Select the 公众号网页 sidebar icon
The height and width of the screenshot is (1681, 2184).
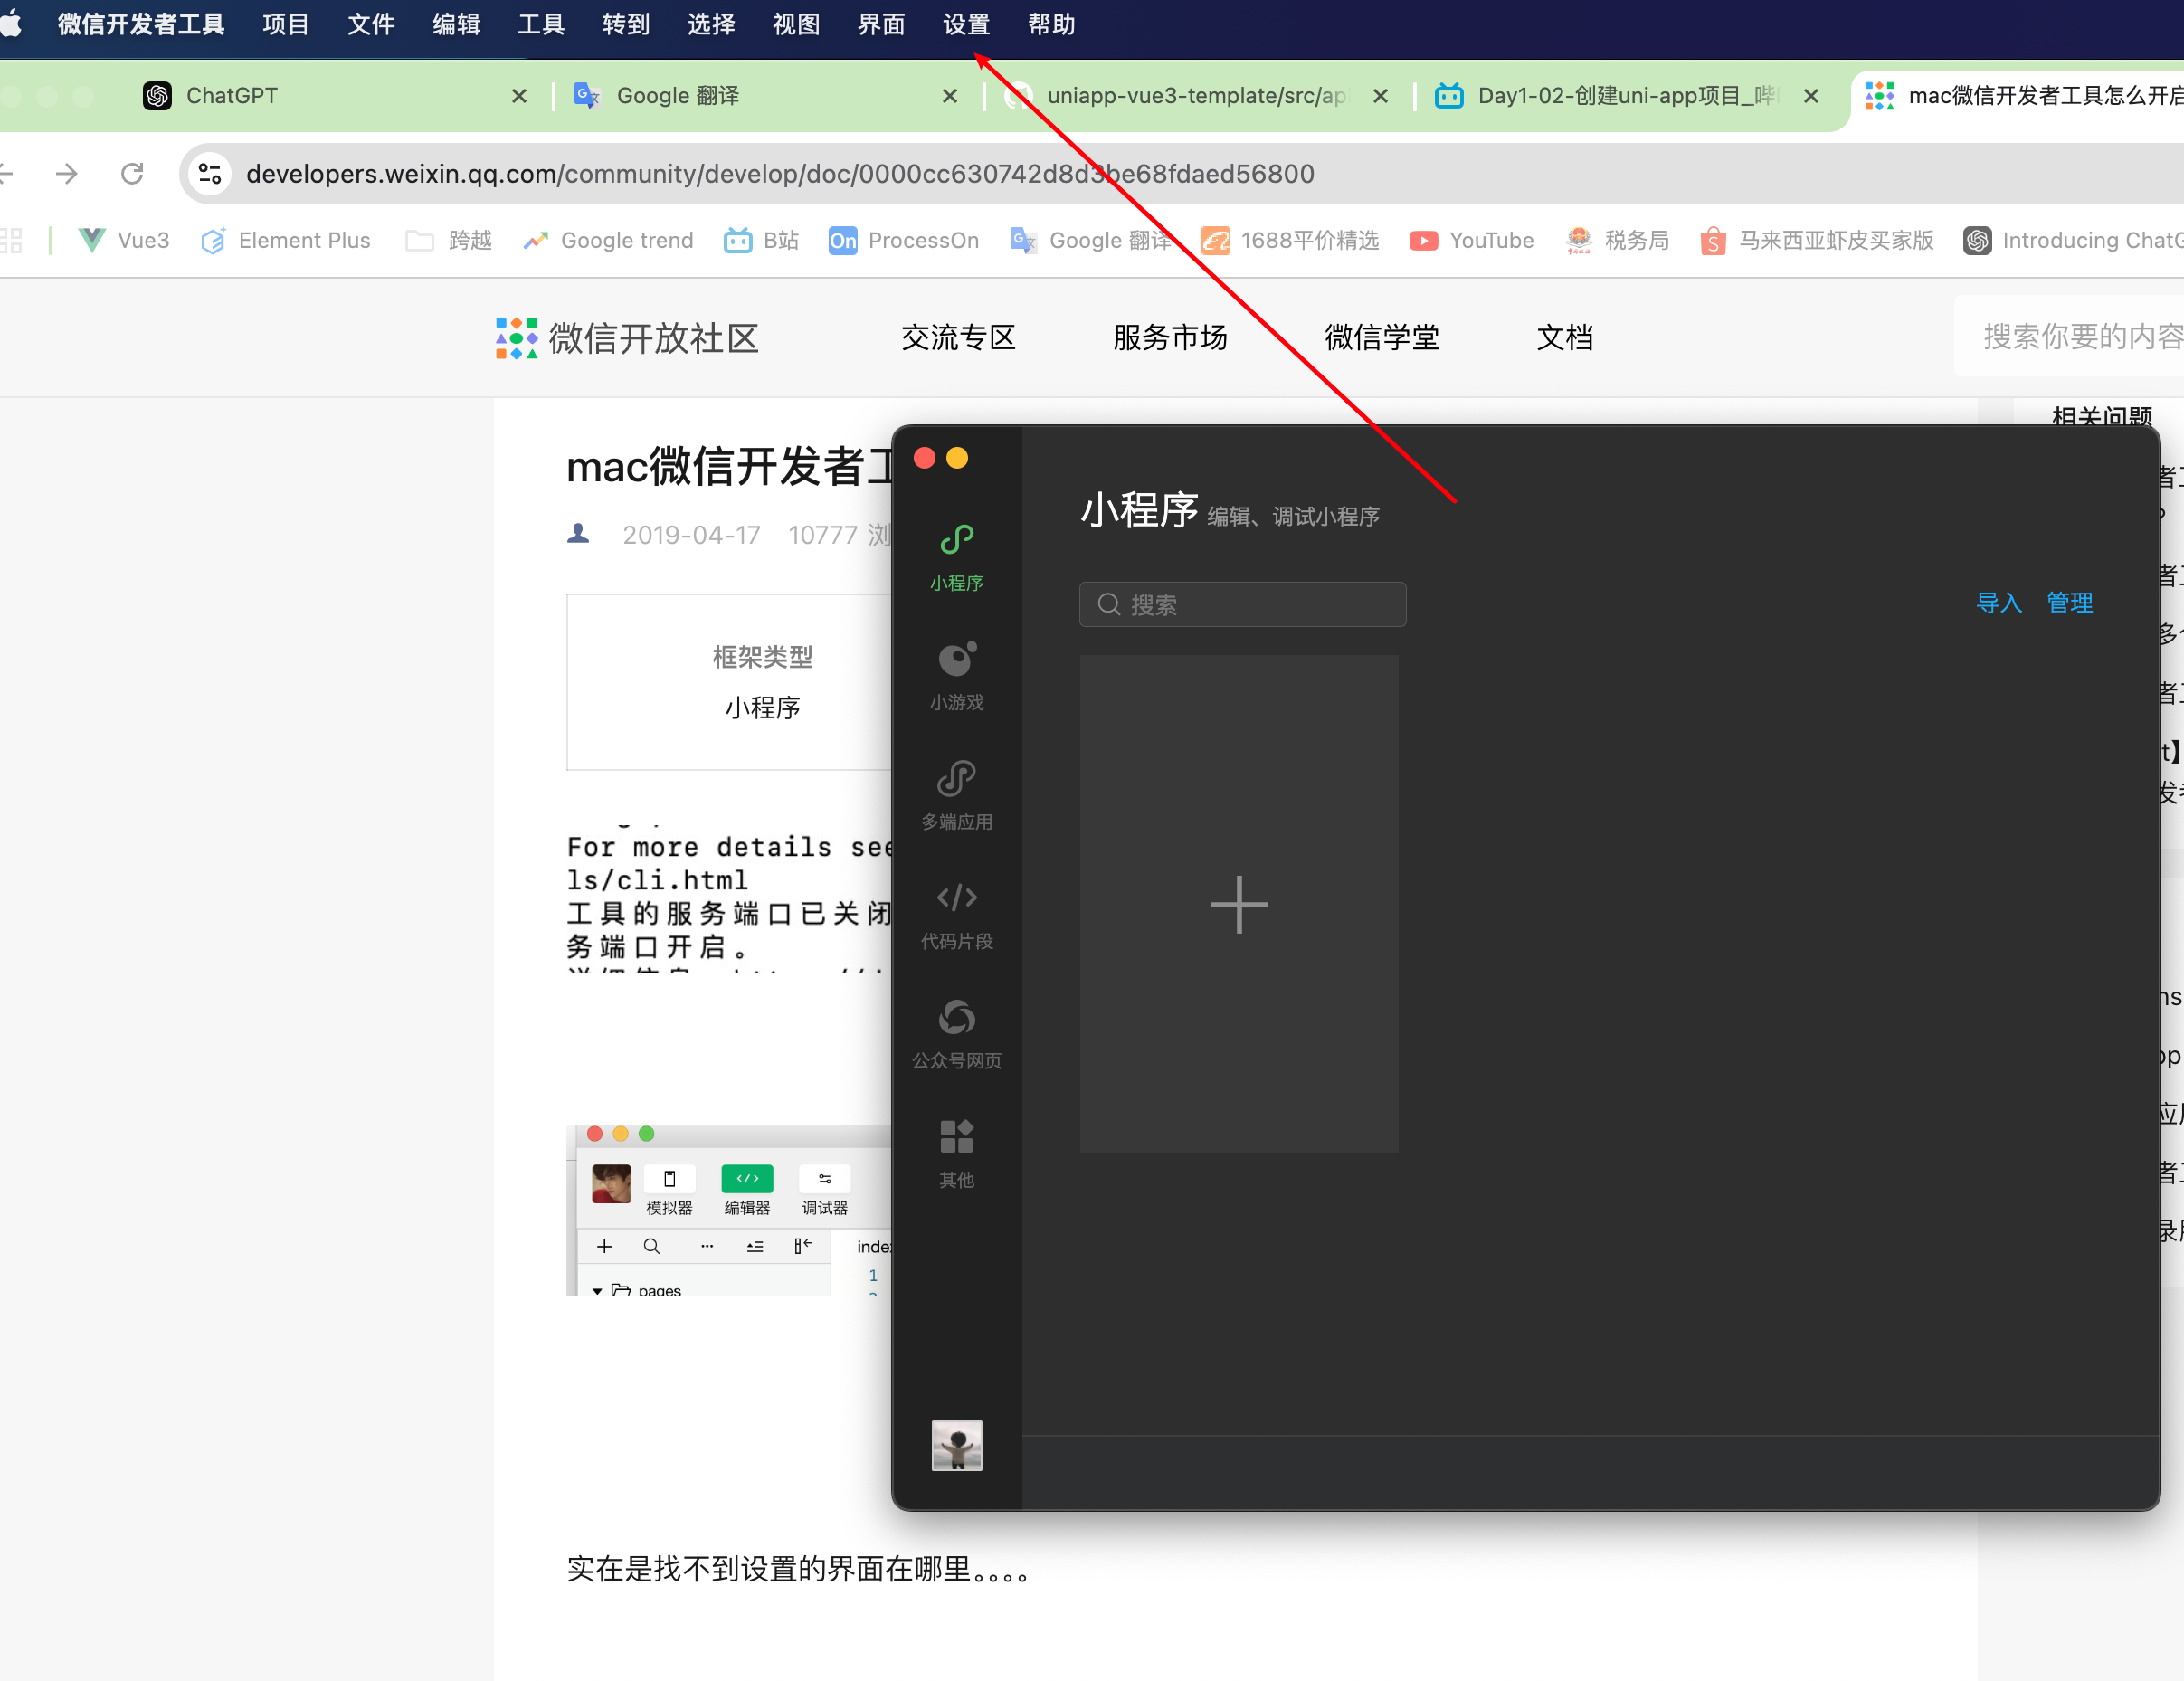(956, 1033)
